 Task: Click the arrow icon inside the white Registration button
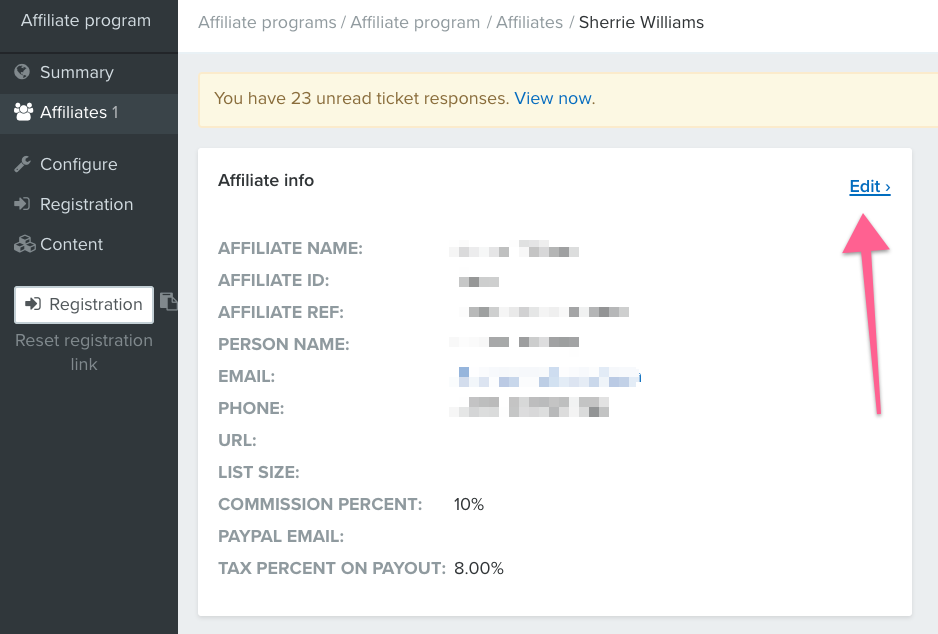pyautogui.click(x=33, y=304)
